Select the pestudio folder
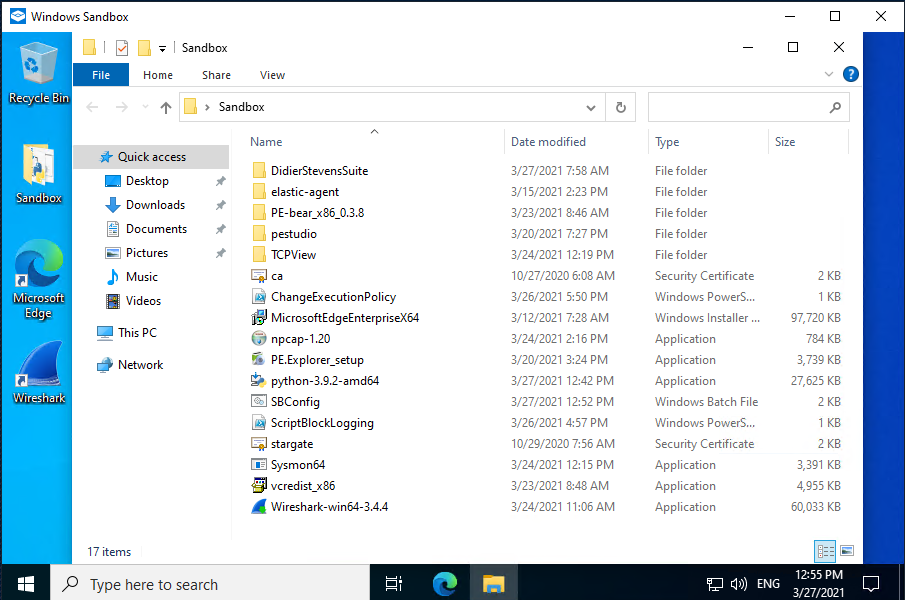The height and width of the screenshot is (600, 905). pyautogui.click(x=294, y=234)
